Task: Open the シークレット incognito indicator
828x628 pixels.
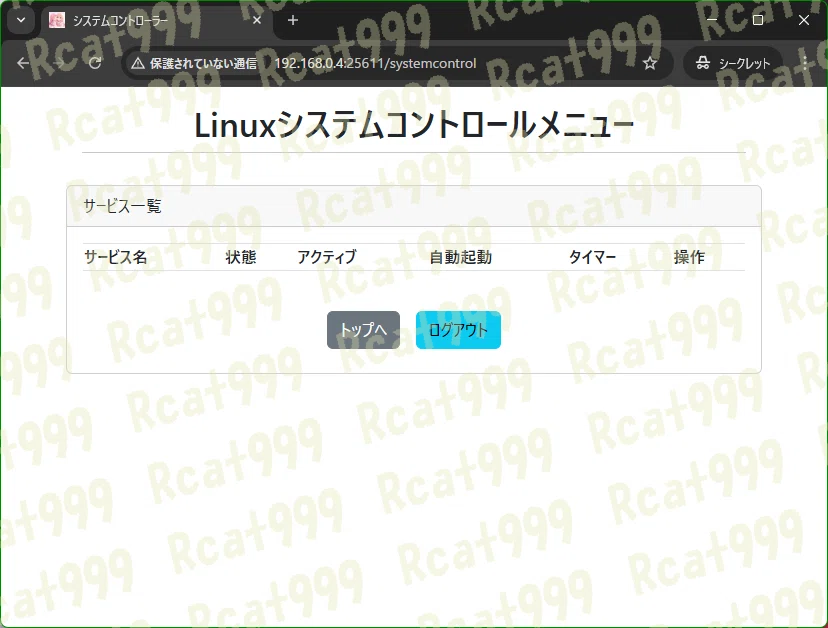Action: pos(732,63)
